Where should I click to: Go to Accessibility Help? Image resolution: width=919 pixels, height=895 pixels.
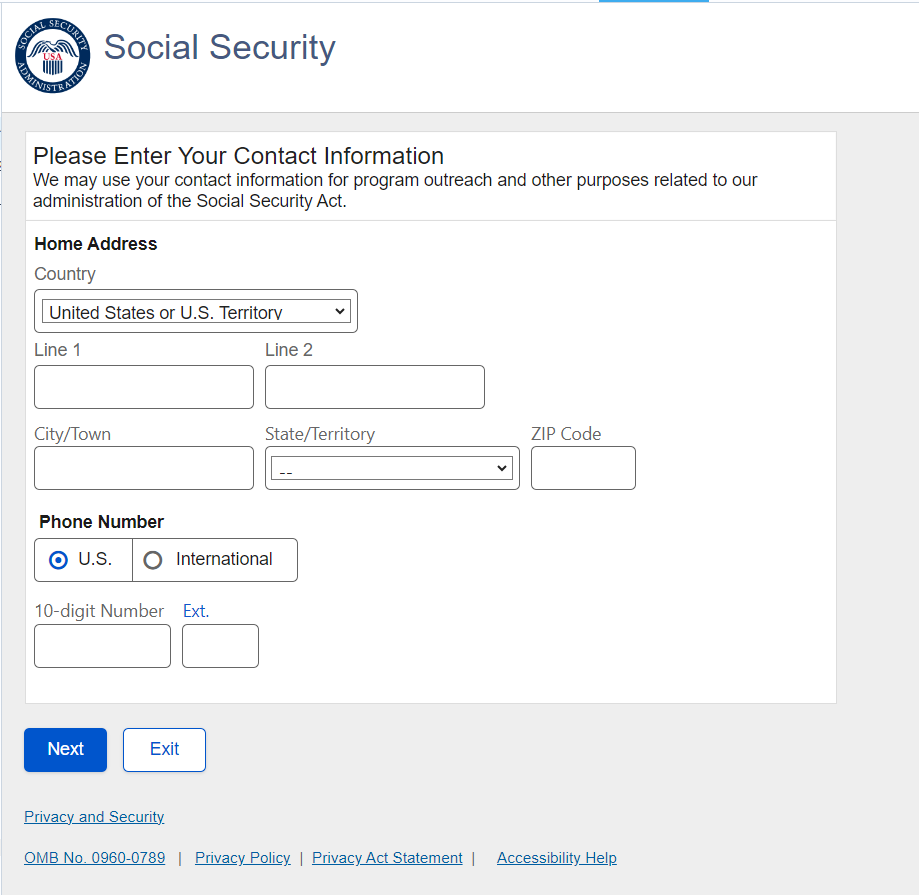click(x=556, y=858)
